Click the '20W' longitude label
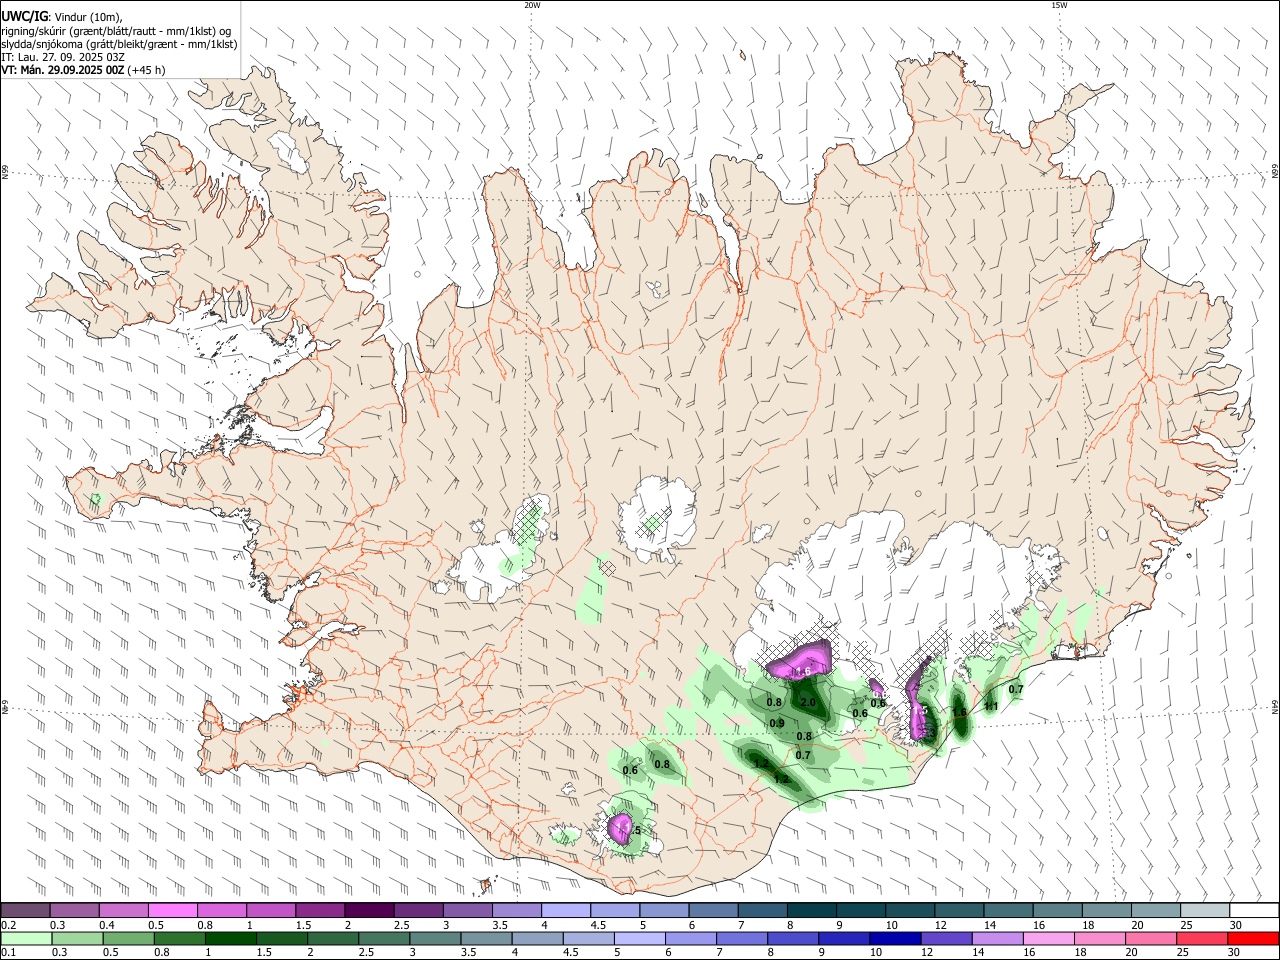 (532, 5)
